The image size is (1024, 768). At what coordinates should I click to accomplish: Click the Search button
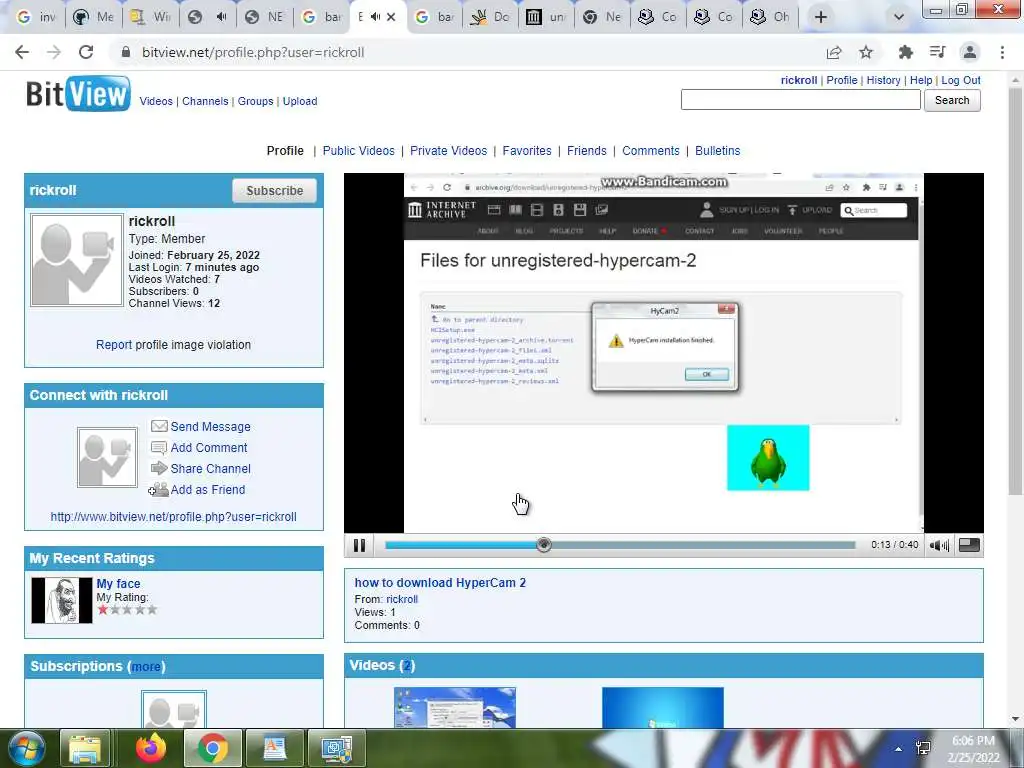952,100
